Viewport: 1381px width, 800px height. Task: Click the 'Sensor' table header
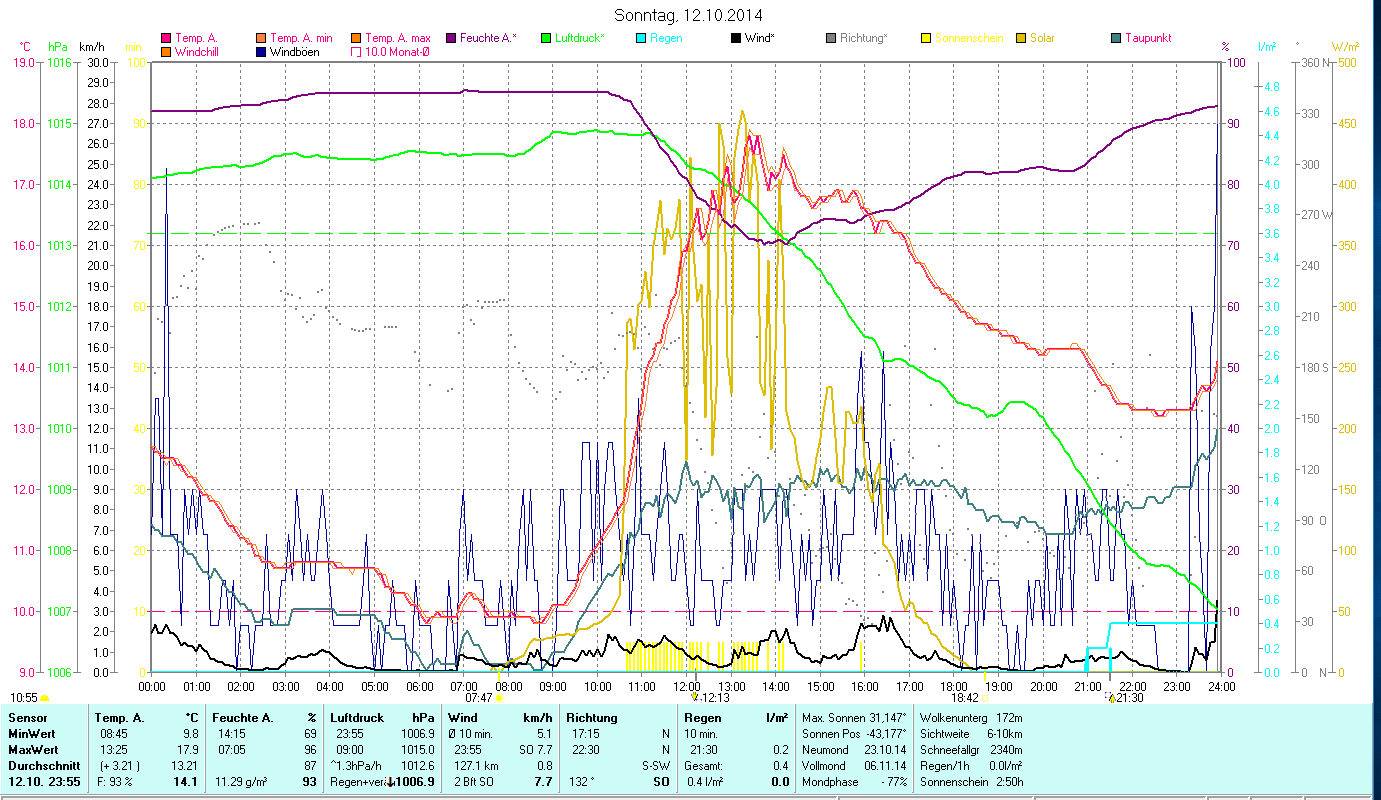coord(27,718)
